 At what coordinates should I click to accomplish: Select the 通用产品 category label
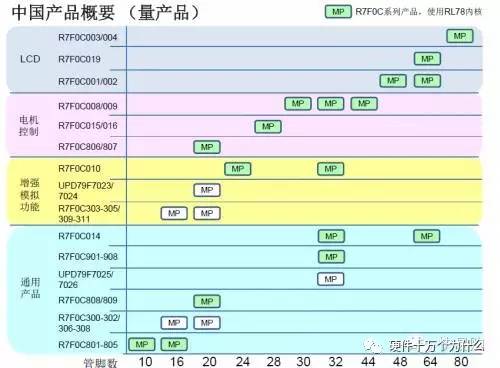click(30, 288)
